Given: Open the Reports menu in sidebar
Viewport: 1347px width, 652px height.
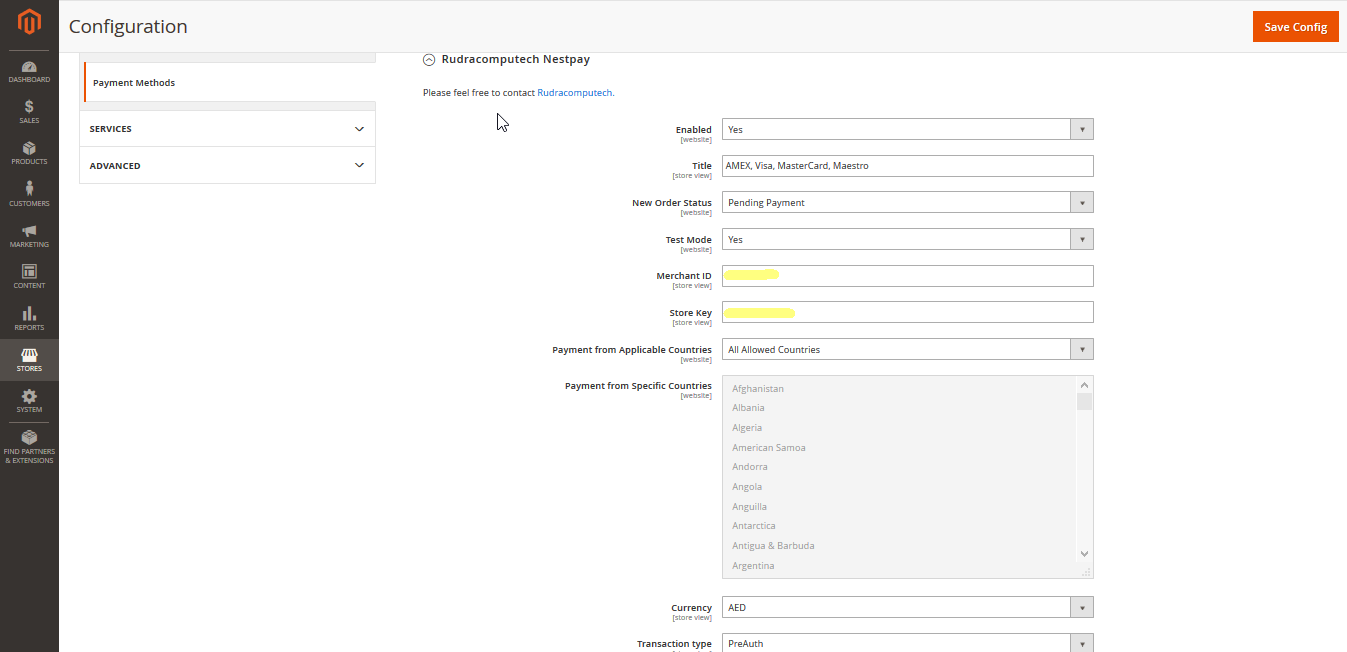Looking at the screenshot, I should coord(29,318).
